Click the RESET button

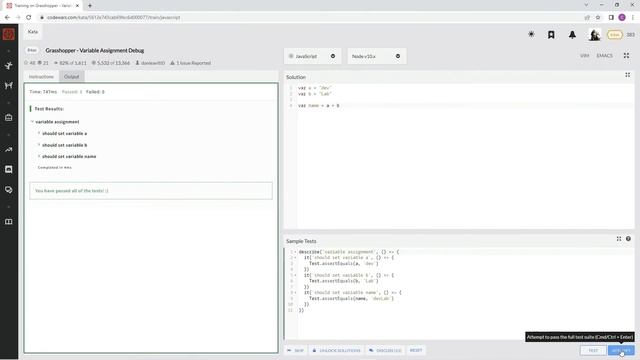[x=416, y=350]
